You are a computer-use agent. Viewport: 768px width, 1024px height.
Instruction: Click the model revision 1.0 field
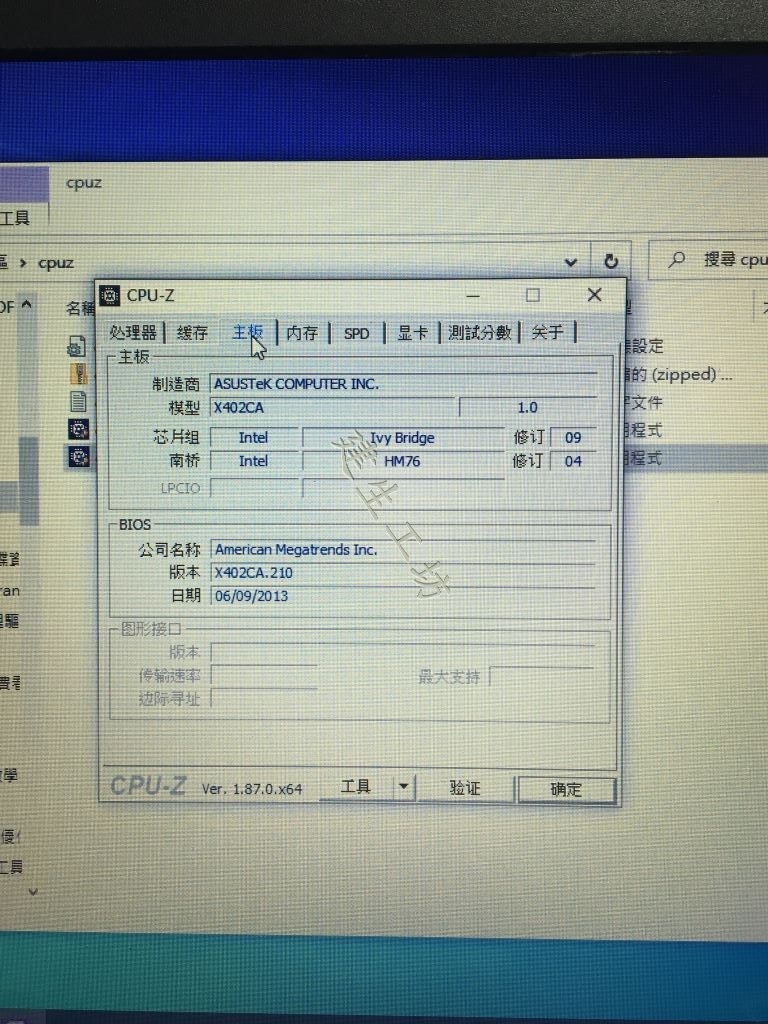click(x=528, y=408)
